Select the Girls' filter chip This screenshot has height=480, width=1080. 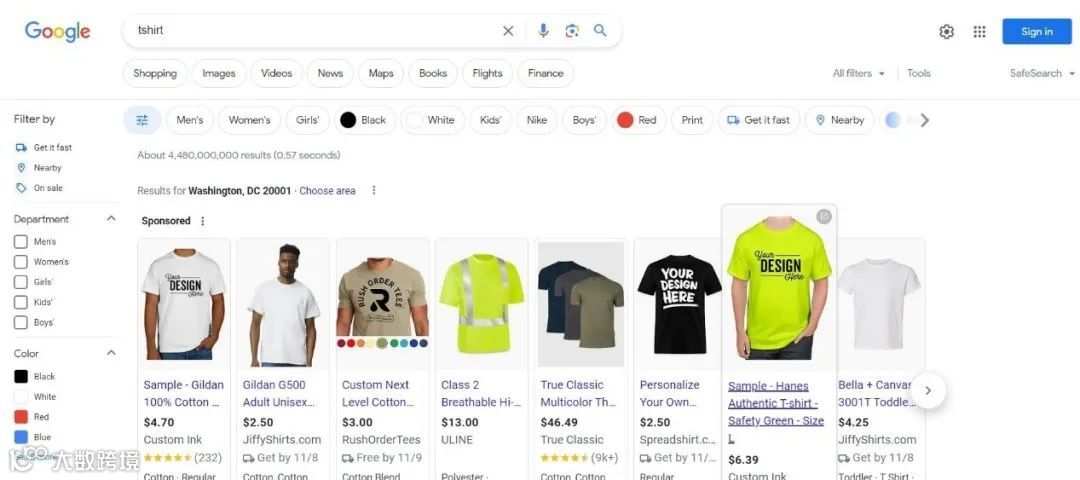click(x=307, y=120)
